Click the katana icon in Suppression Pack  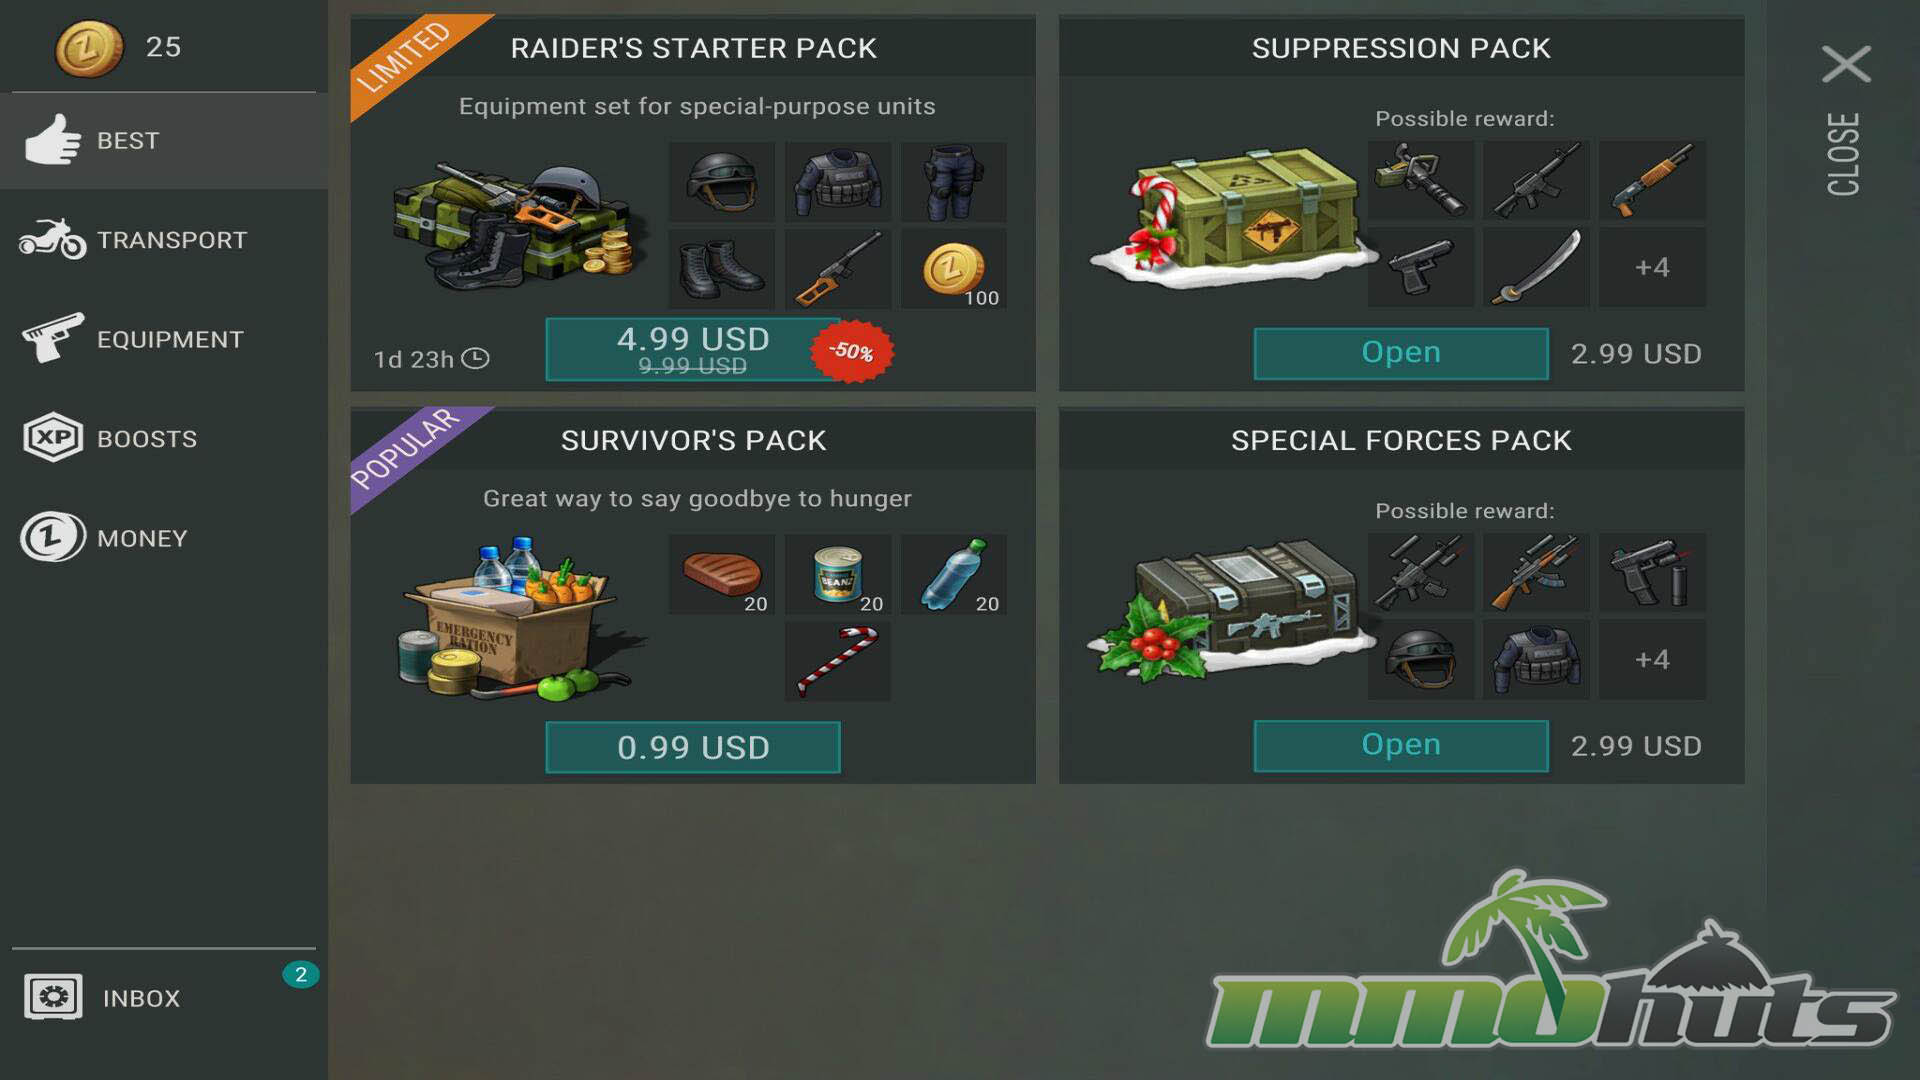click(x=1537, y=267)
